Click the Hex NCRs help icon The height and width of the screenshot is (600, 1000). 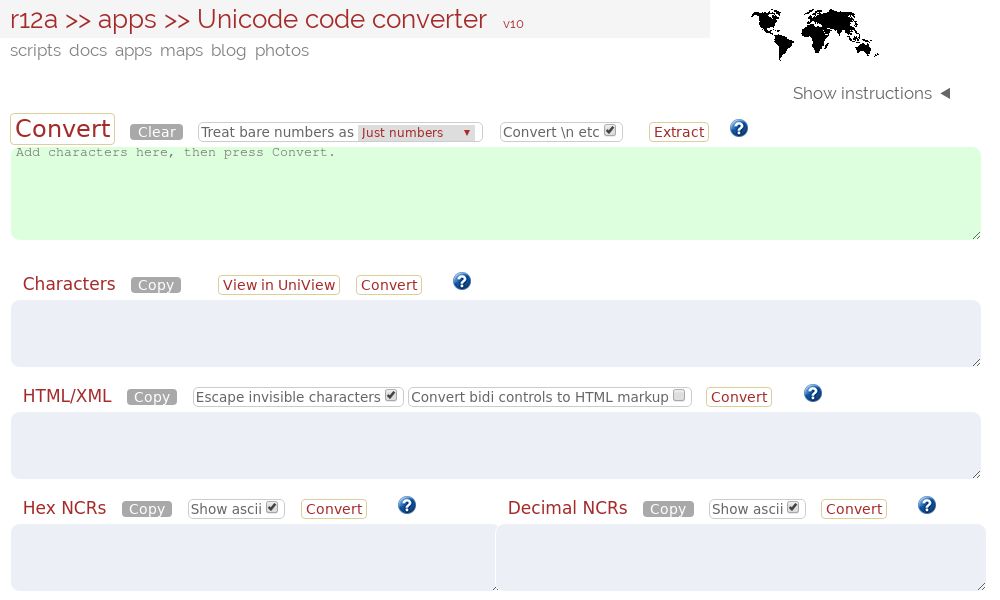pyautogui.click(x=407, y=506)
